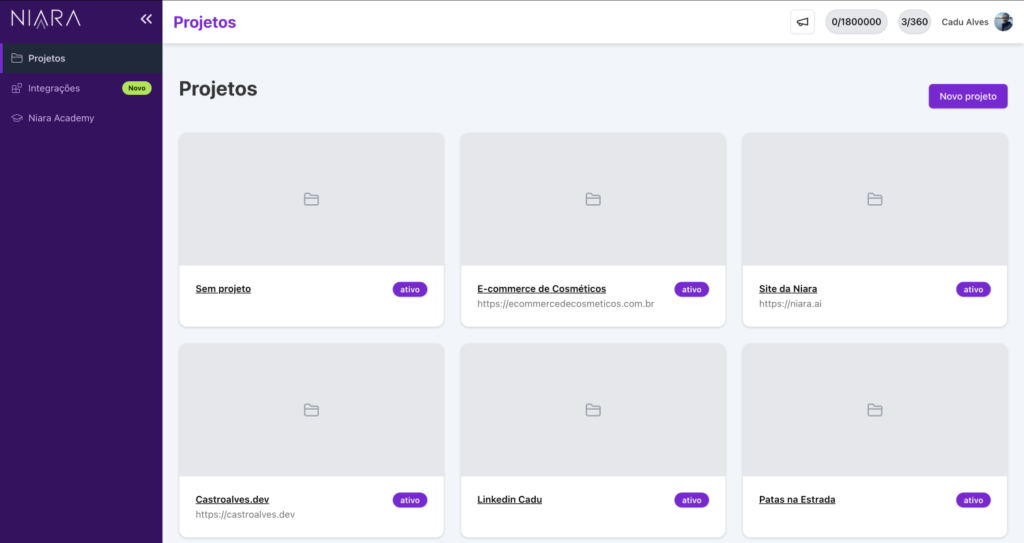Click the Niara Academy graduation cap icon
Screen dimensions: 1024x543
16,118
